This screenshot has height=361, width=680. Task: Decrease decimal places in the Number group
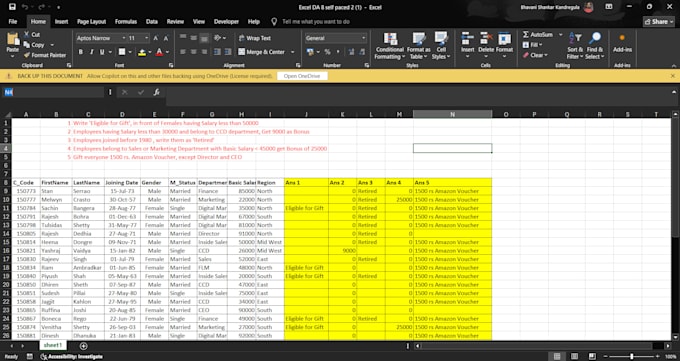(362, 52)
